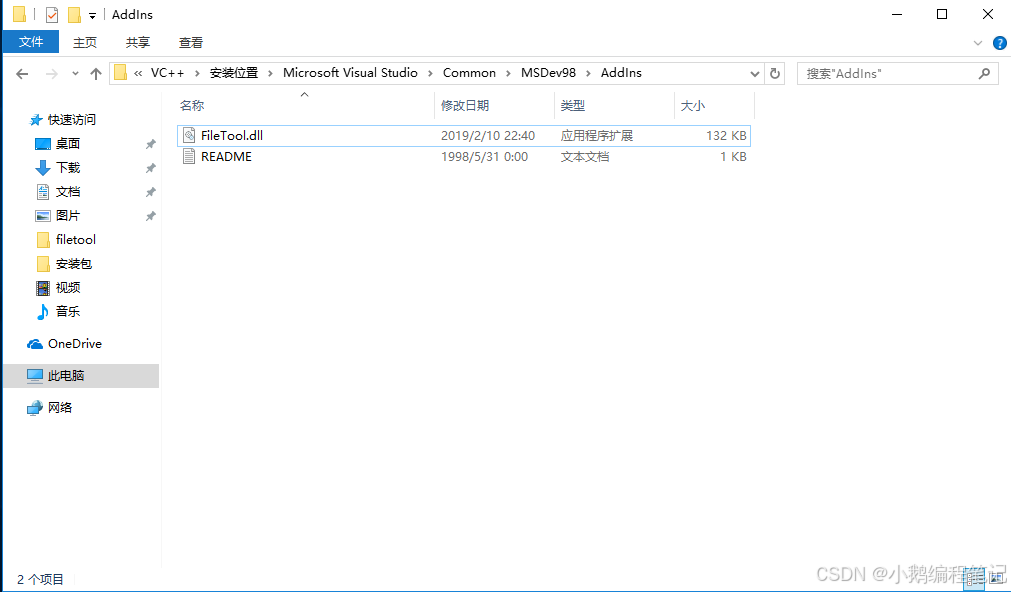Unpin 图片 using its pin icon
This screenshot has height=592, width=1011.
(150, 215)
